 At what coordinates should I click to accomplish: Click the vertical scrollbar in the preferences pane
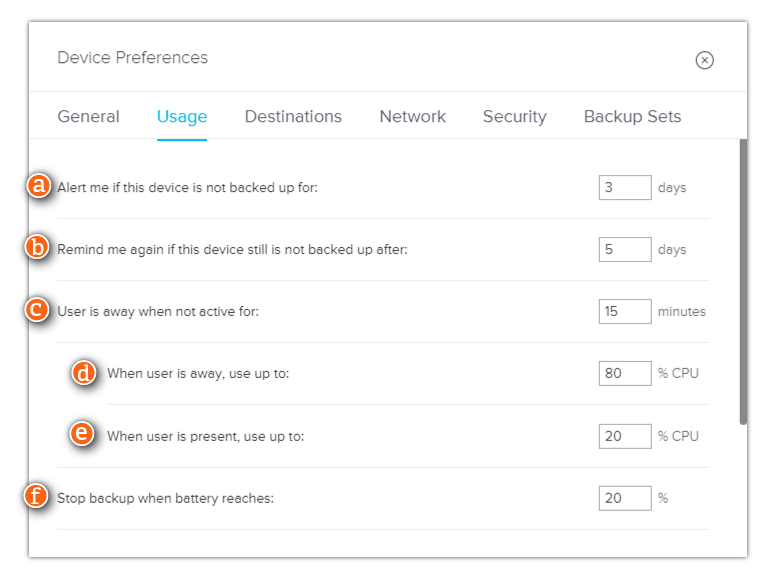(x=743, y=282)
